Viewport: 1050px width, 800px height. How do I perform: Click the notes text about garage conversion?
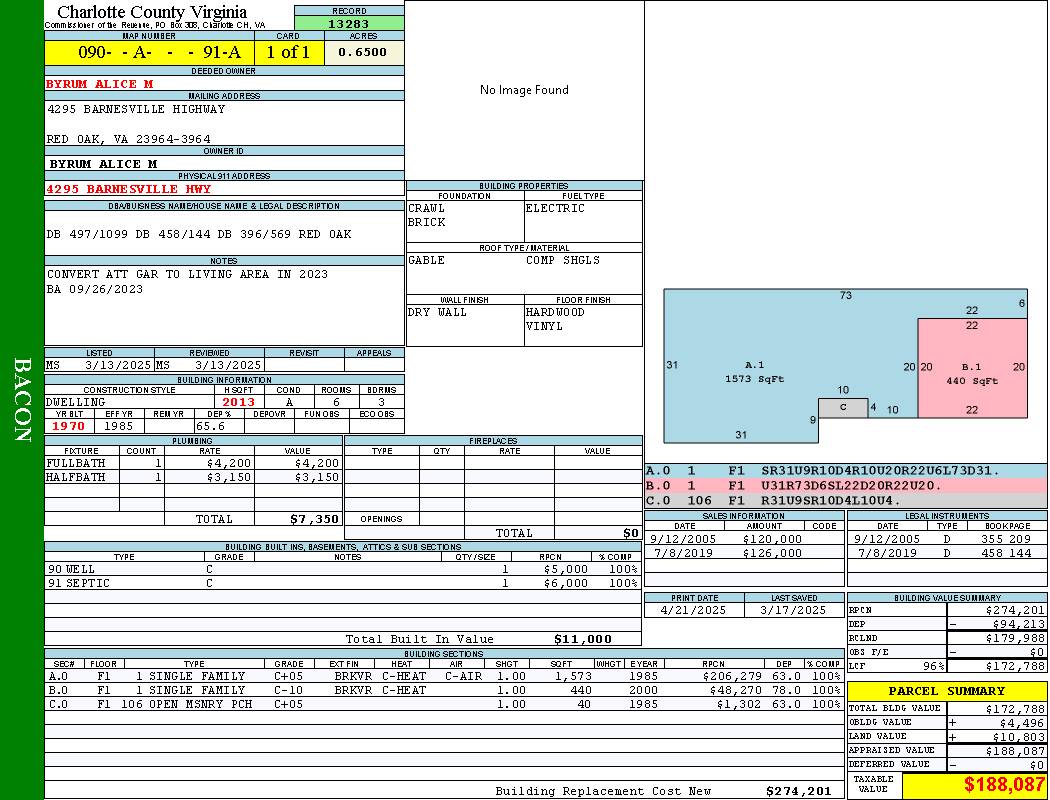click(x=187, y=274)
